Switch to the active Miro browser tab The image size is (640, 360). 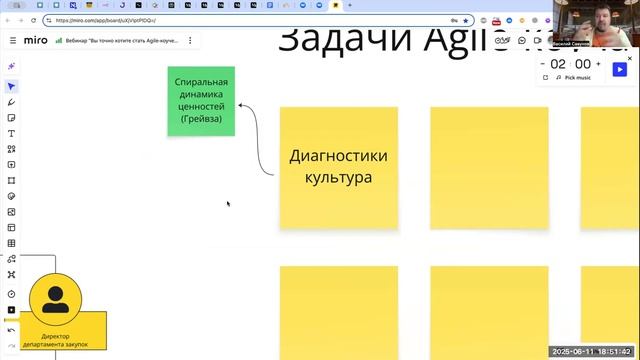336,5
